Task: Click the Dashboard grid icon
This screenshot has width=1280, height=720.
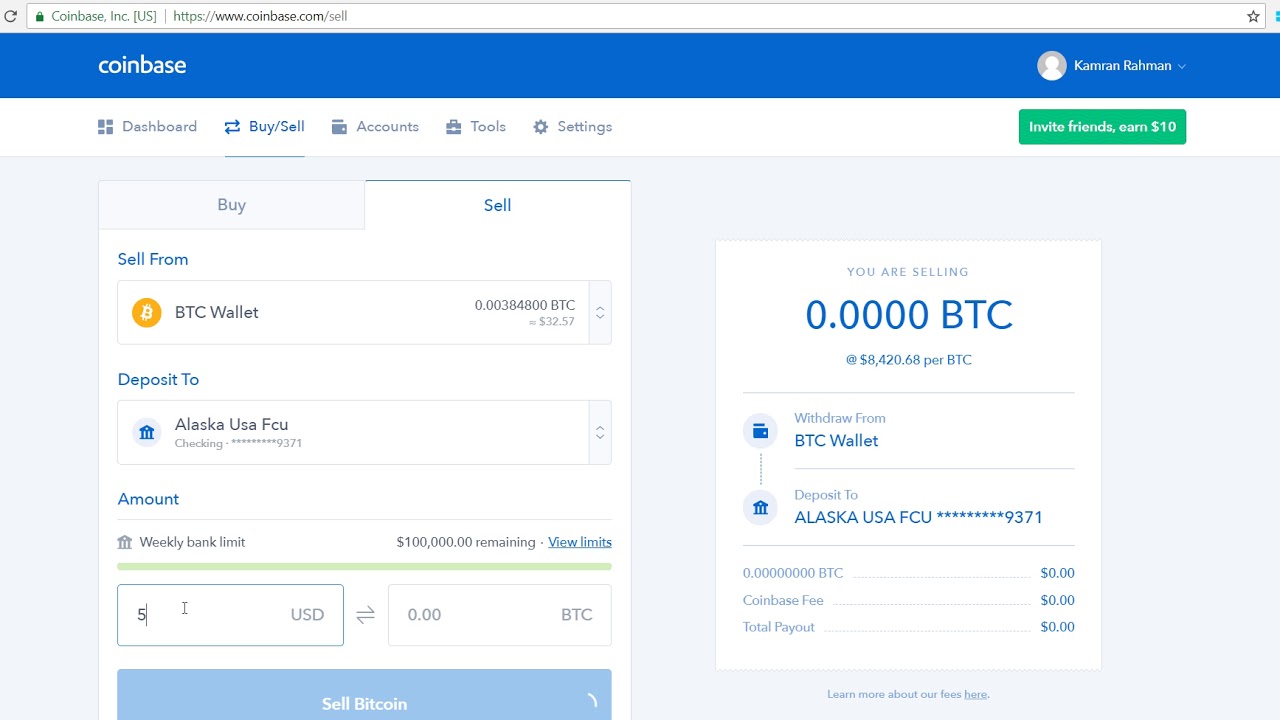Action: click(105, 127)
